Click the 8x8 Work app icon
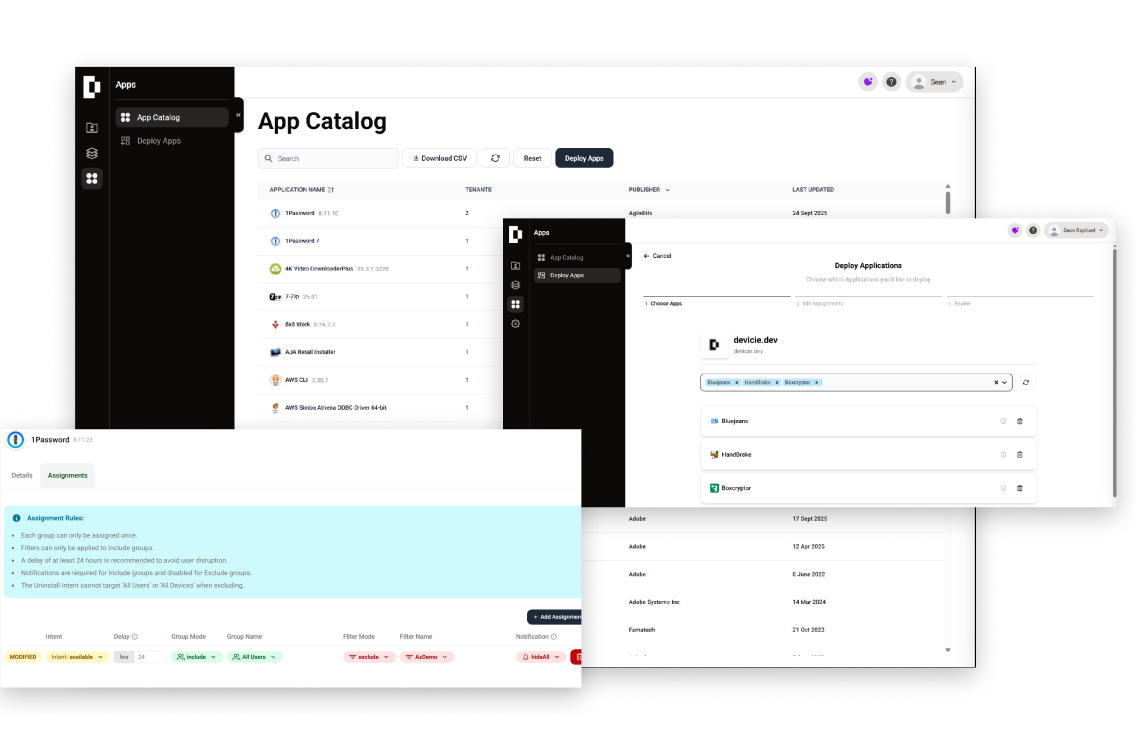1136x754 pixels. tap(275, 324)
